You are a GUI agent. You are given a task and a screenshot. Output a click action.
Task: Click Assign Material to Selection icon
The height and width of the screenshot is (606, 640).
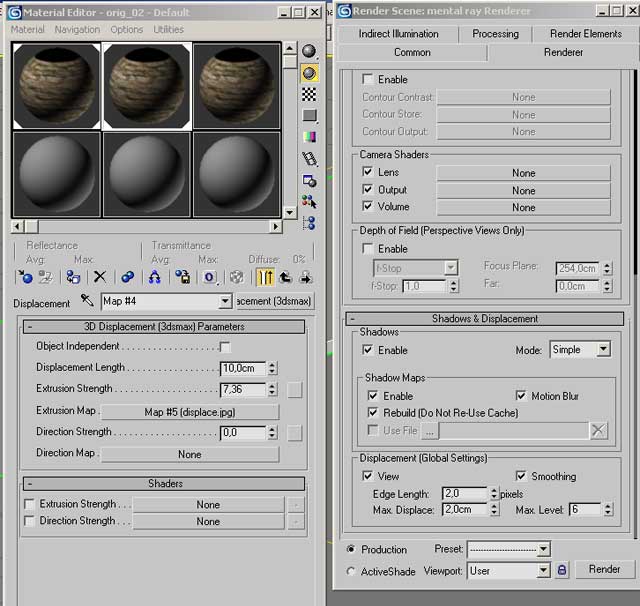point(73,277)
